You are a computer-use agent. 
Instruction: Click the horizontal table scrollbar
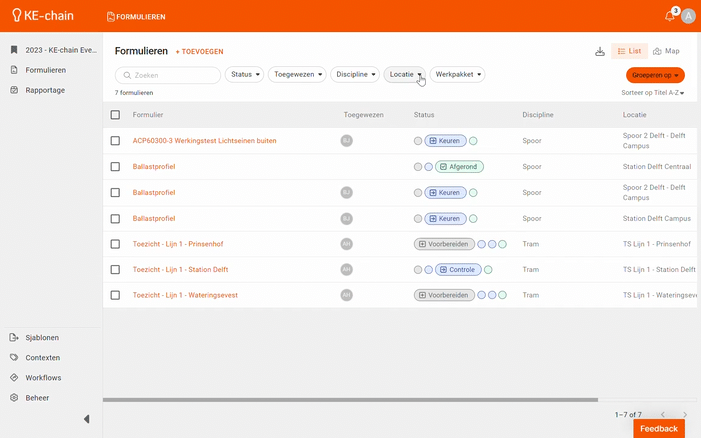pos(350,400)
